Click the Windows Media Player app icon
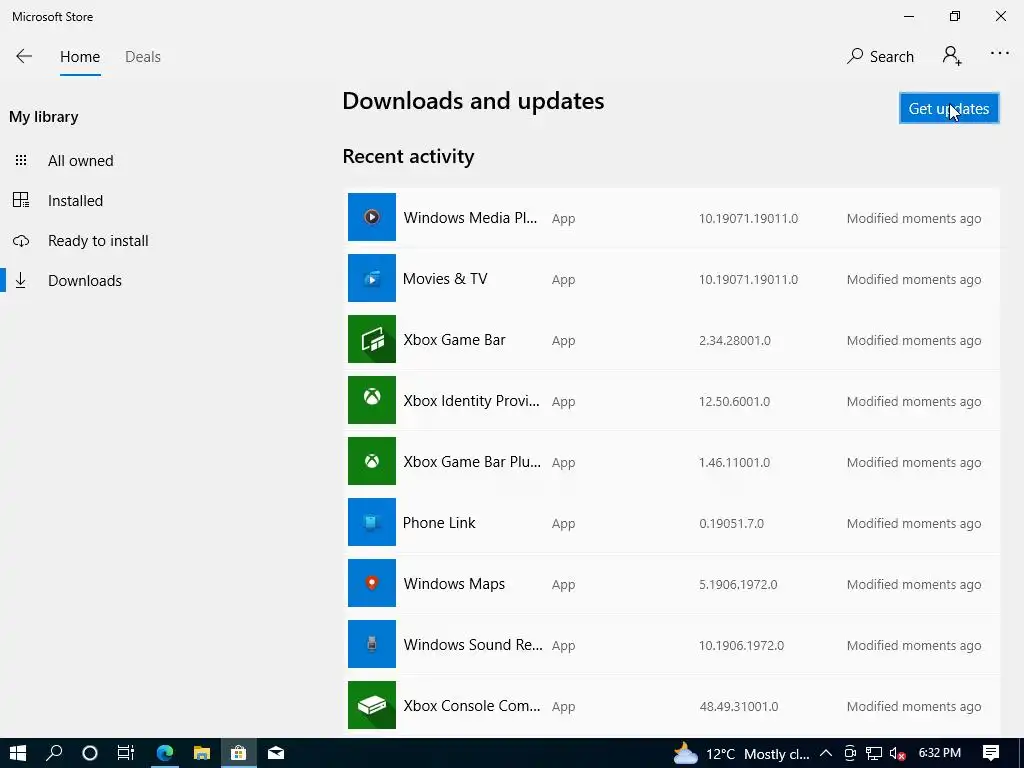The image size is (1024, 768). click(x=372, y=217)
